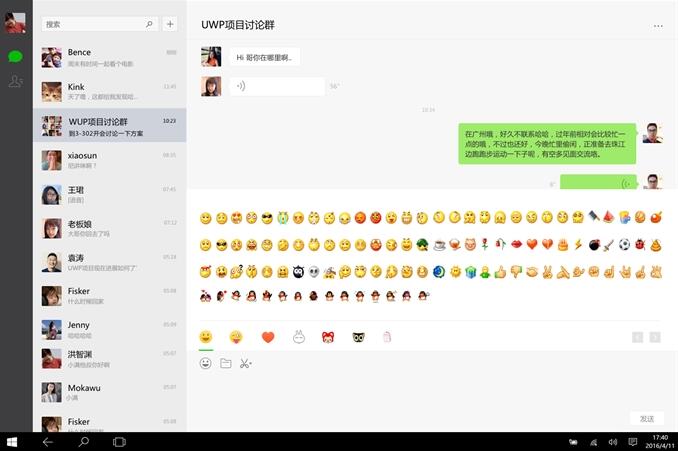Insert the thumbs up emoji
The height and width of the screenshot is (451, 678).
click(500, 272)
